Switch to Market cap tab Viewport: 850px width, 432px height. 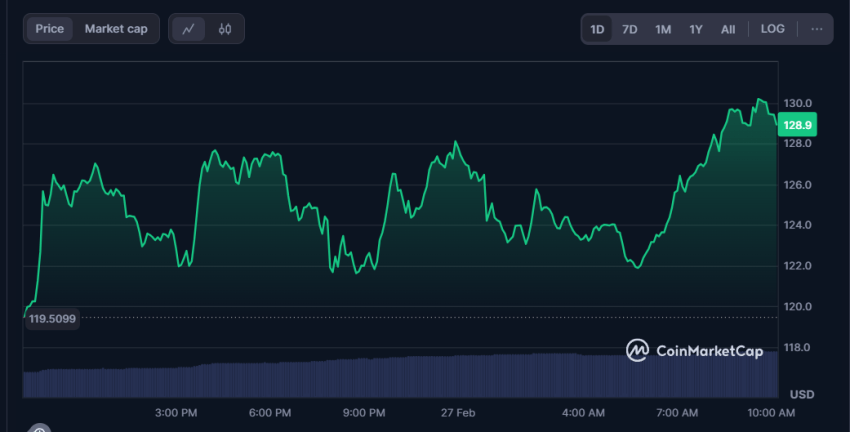(x=116, y=29)
